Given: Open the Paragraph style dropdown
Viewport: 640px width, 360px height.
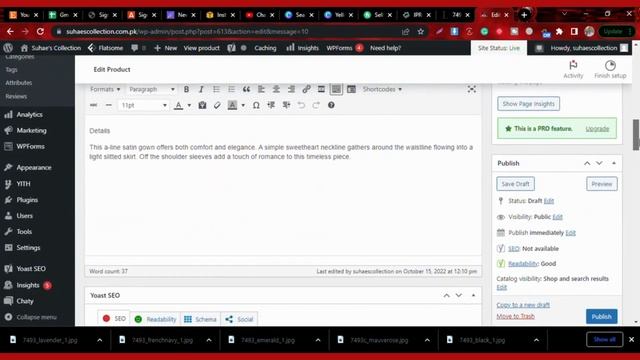Looking at the screenshot, I should (x=152, y=89).
